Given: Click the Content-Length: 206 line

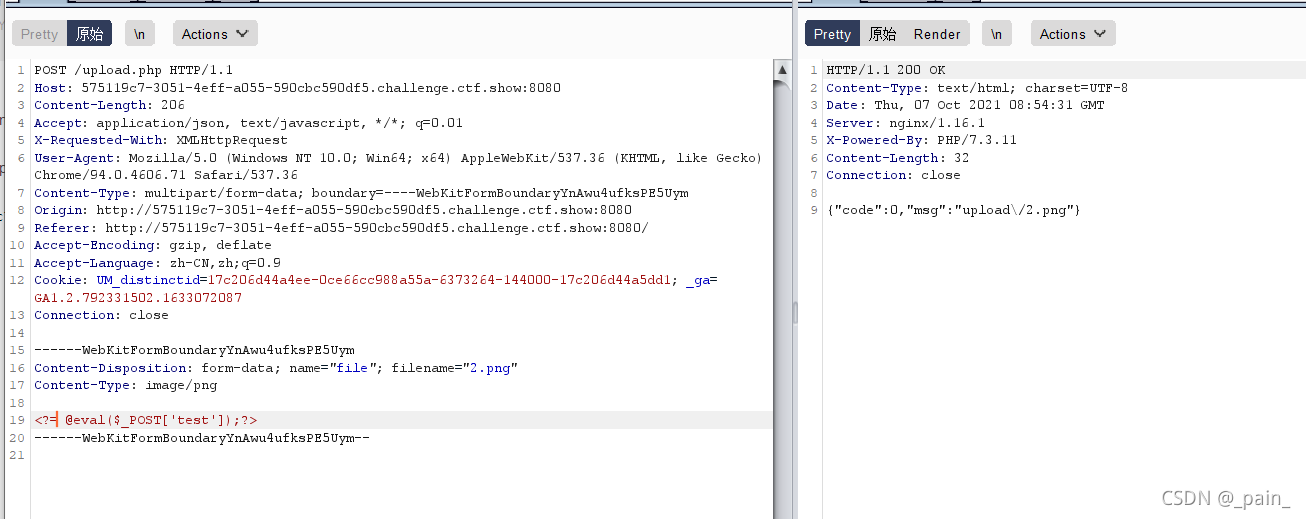Looking at the screenshot, I should [109, 105].
